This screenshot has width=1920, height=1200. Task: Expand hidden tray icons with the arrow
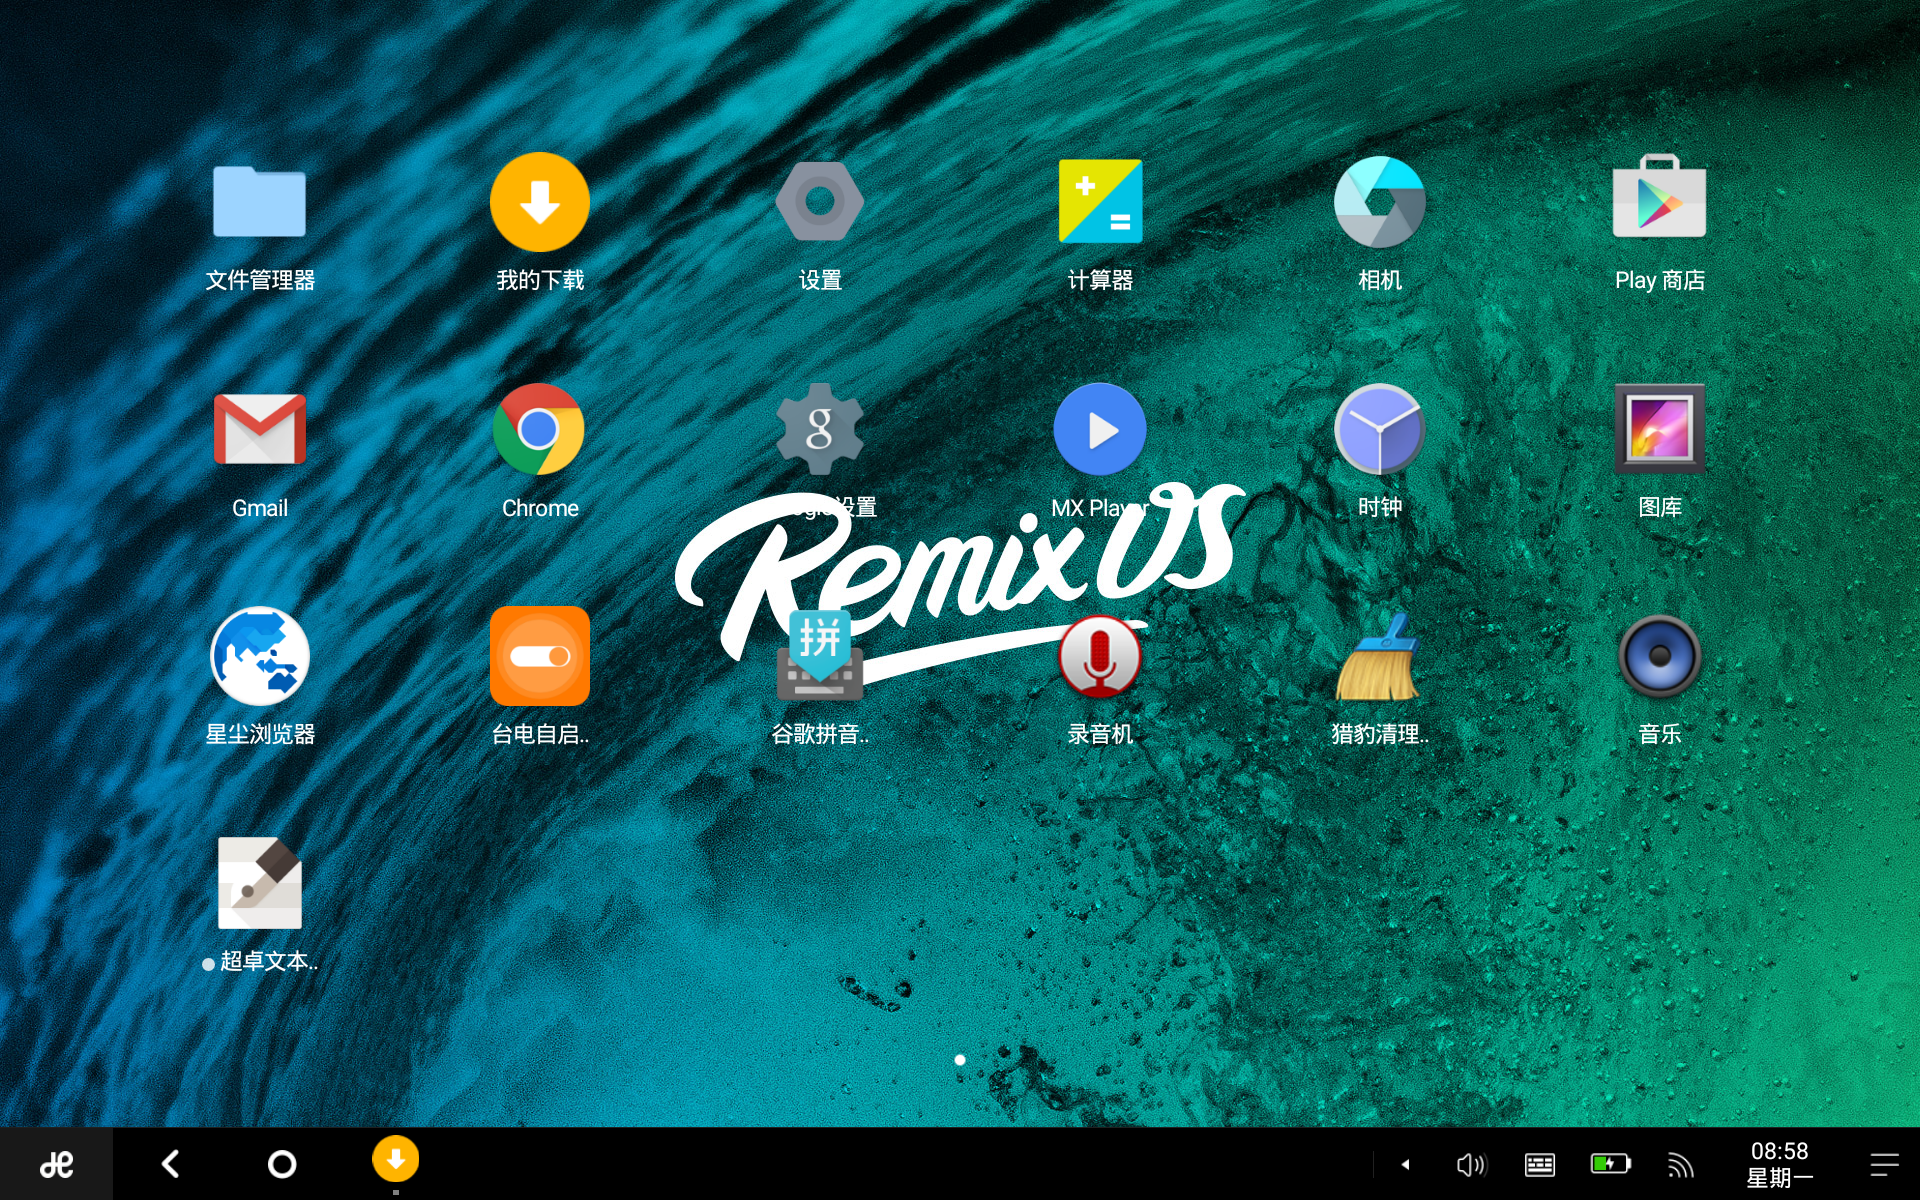tap(1405, 1164)
